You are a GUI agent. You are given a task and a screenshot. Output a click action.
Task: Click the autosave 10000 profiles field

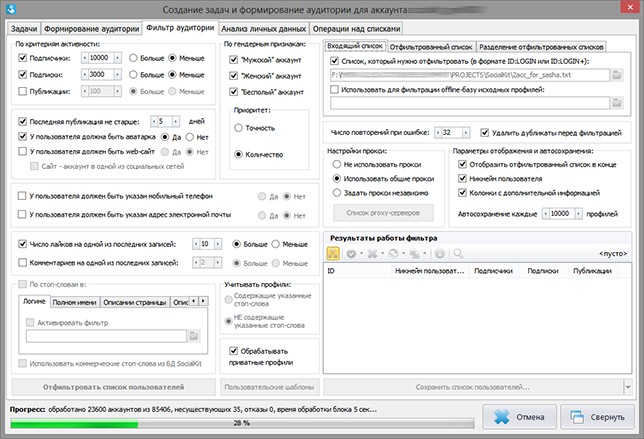(562, 214)
